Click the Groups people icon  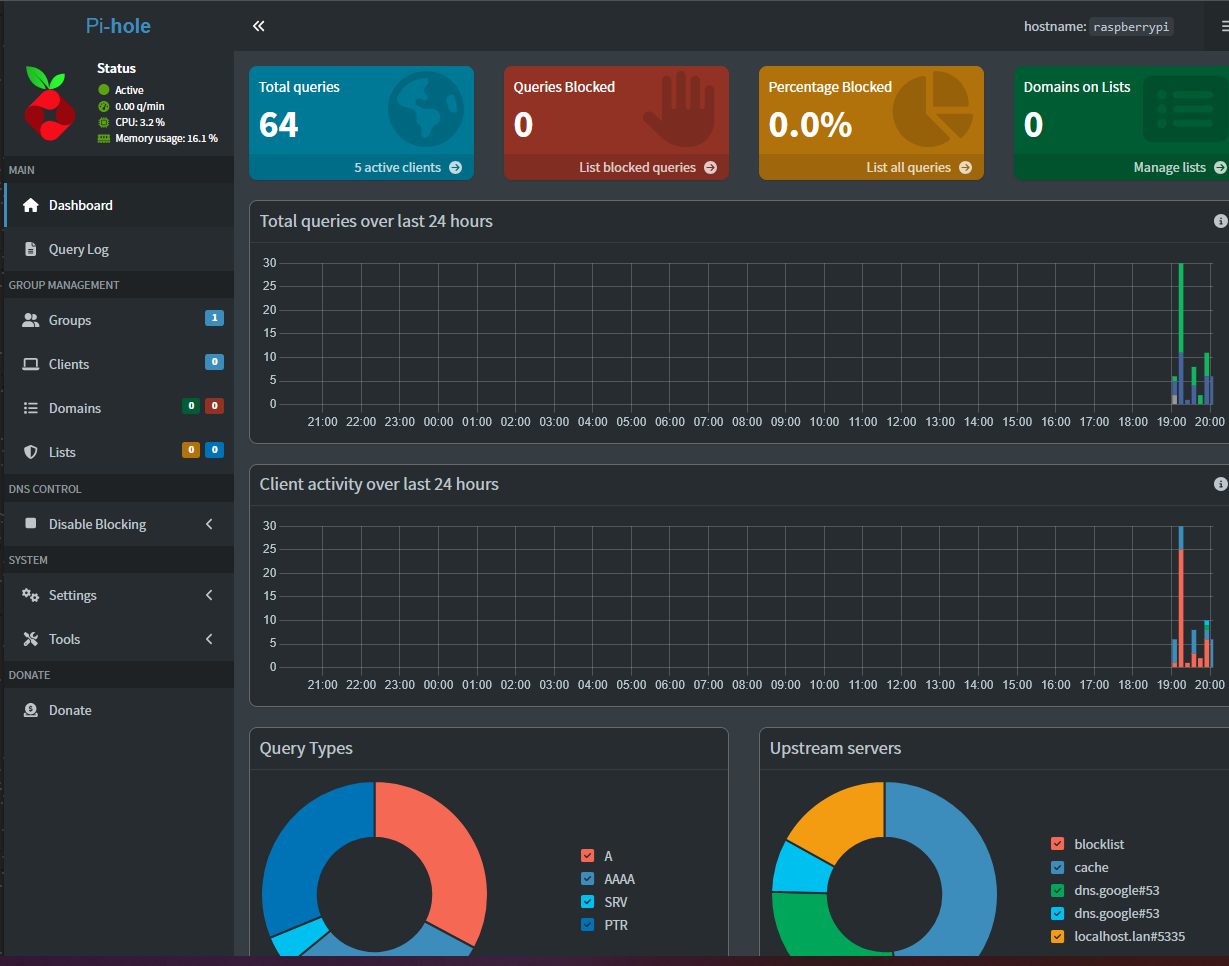(28, 319)
